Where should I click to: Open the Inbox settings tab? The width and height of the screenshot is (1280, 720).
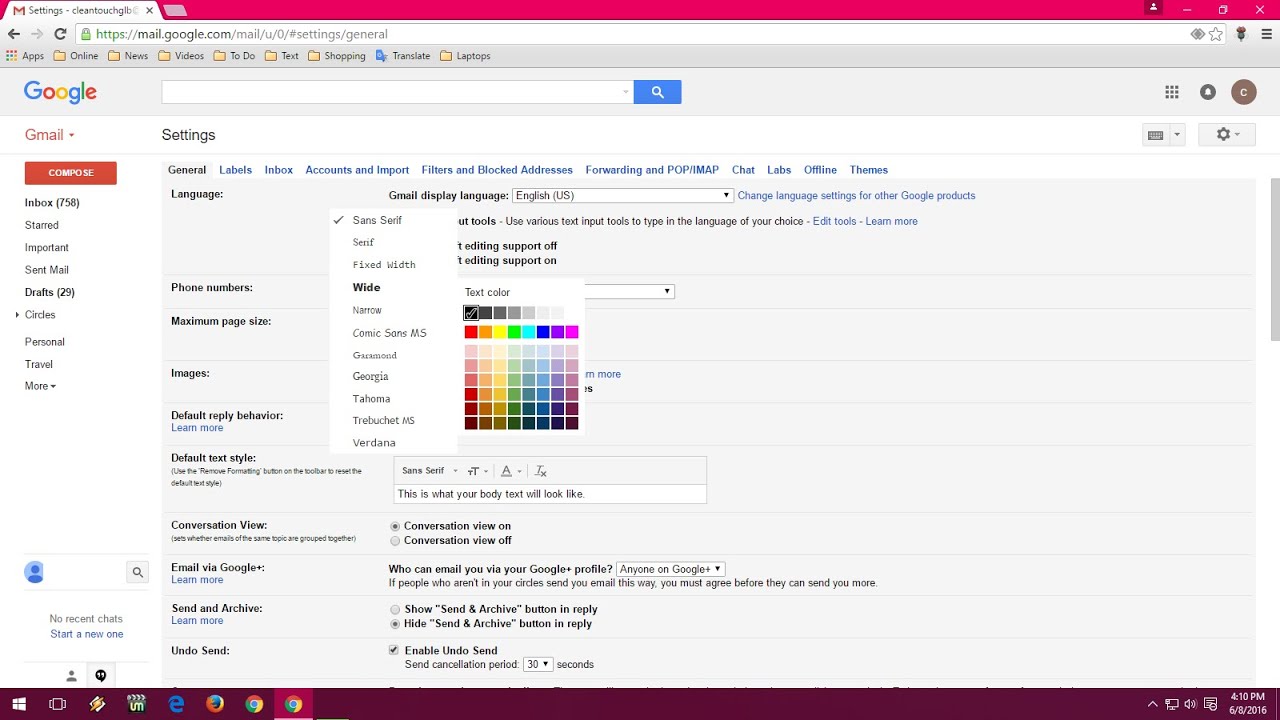point(278,170)
